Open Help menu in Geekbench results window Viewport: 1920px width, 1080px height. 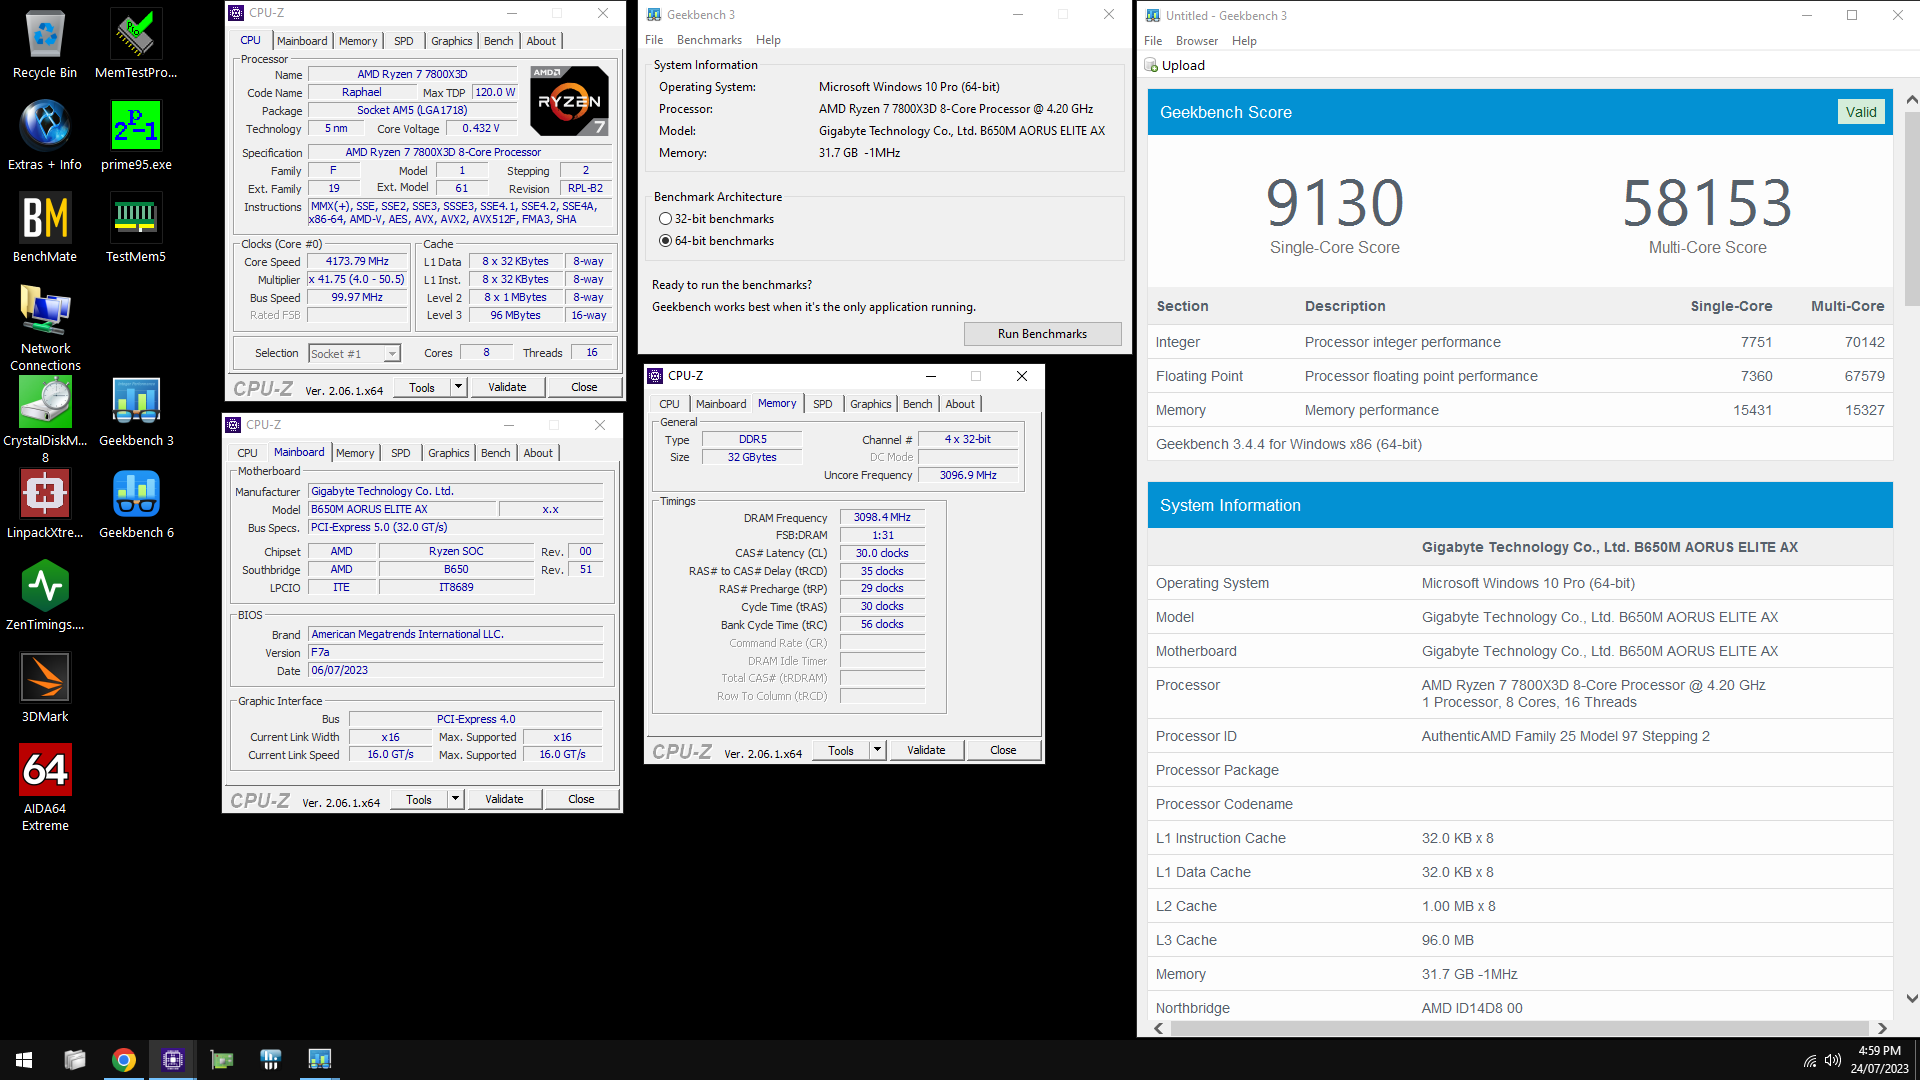coord(1244,41)
